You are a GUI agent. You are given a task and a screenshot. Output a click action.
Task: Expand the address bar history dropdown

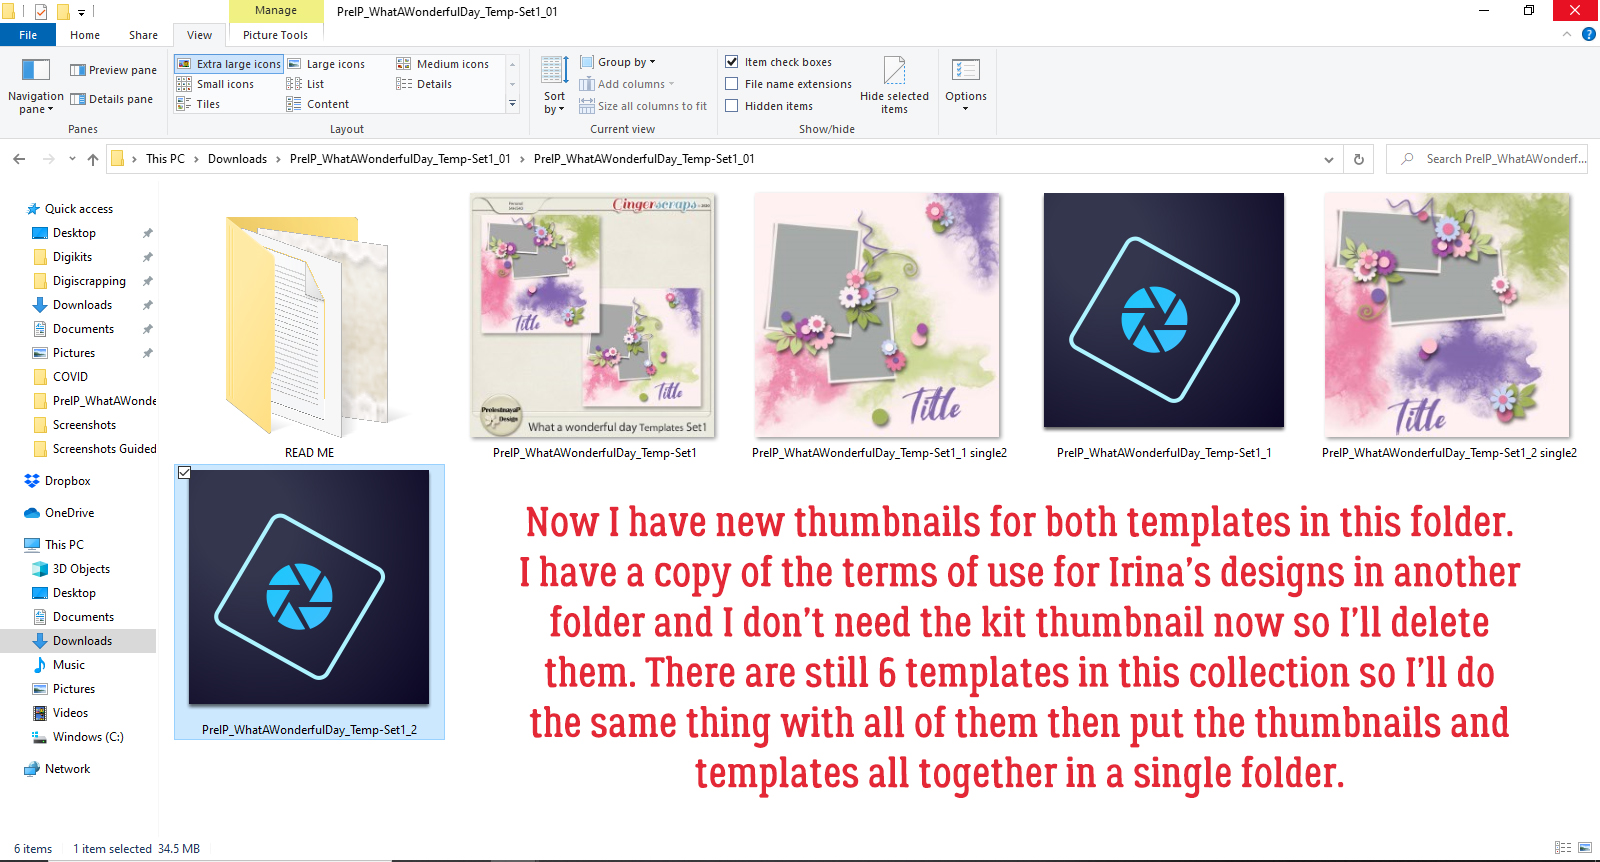pyautogui.click(x=1329, y=159)
